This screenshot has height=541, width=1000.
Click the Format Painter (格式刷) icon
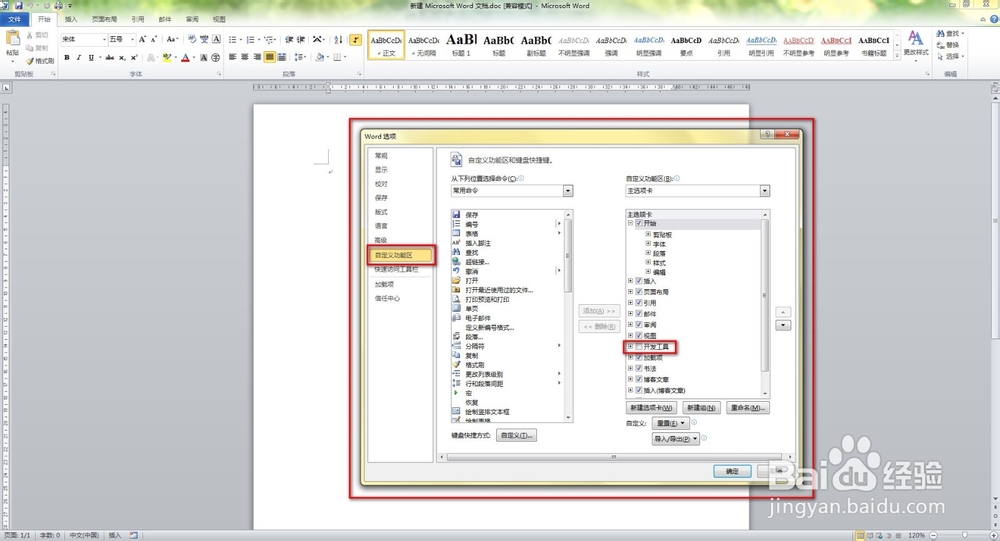tap(29, 61)
